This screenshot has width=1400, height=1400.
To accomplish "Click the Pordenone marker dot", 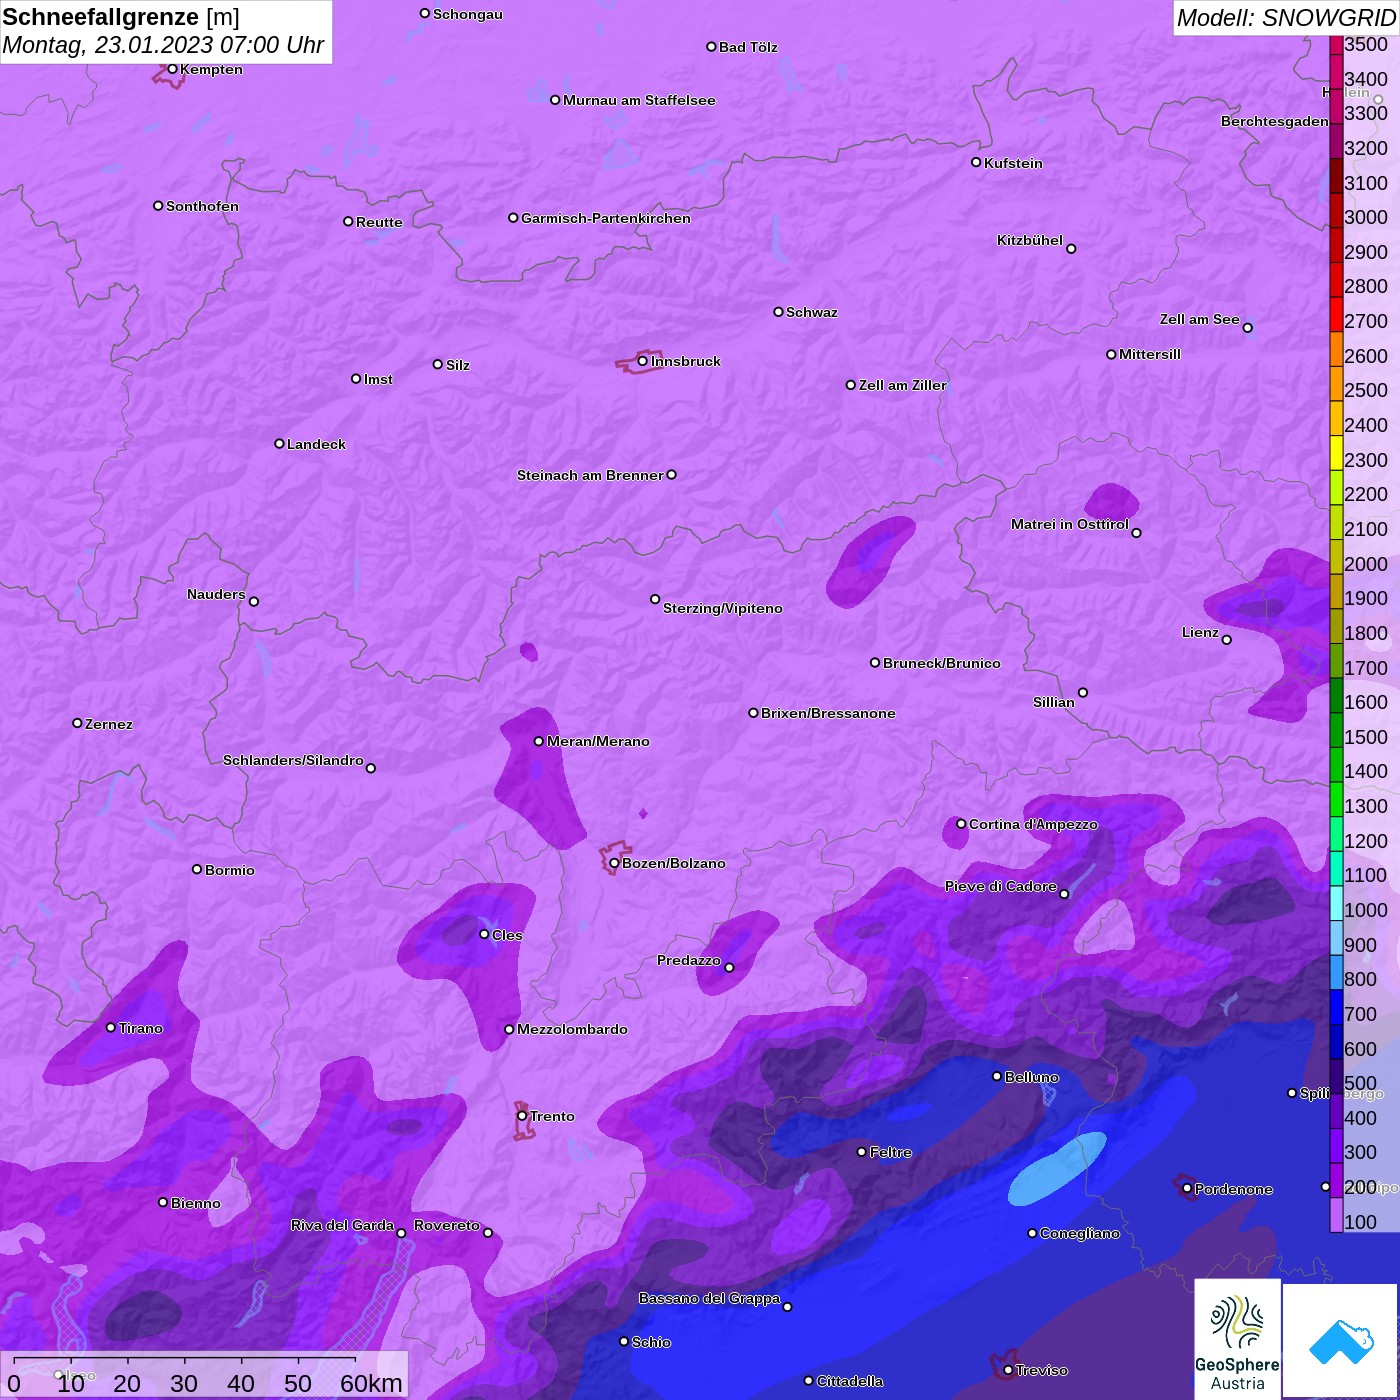I will 1187,1189.
